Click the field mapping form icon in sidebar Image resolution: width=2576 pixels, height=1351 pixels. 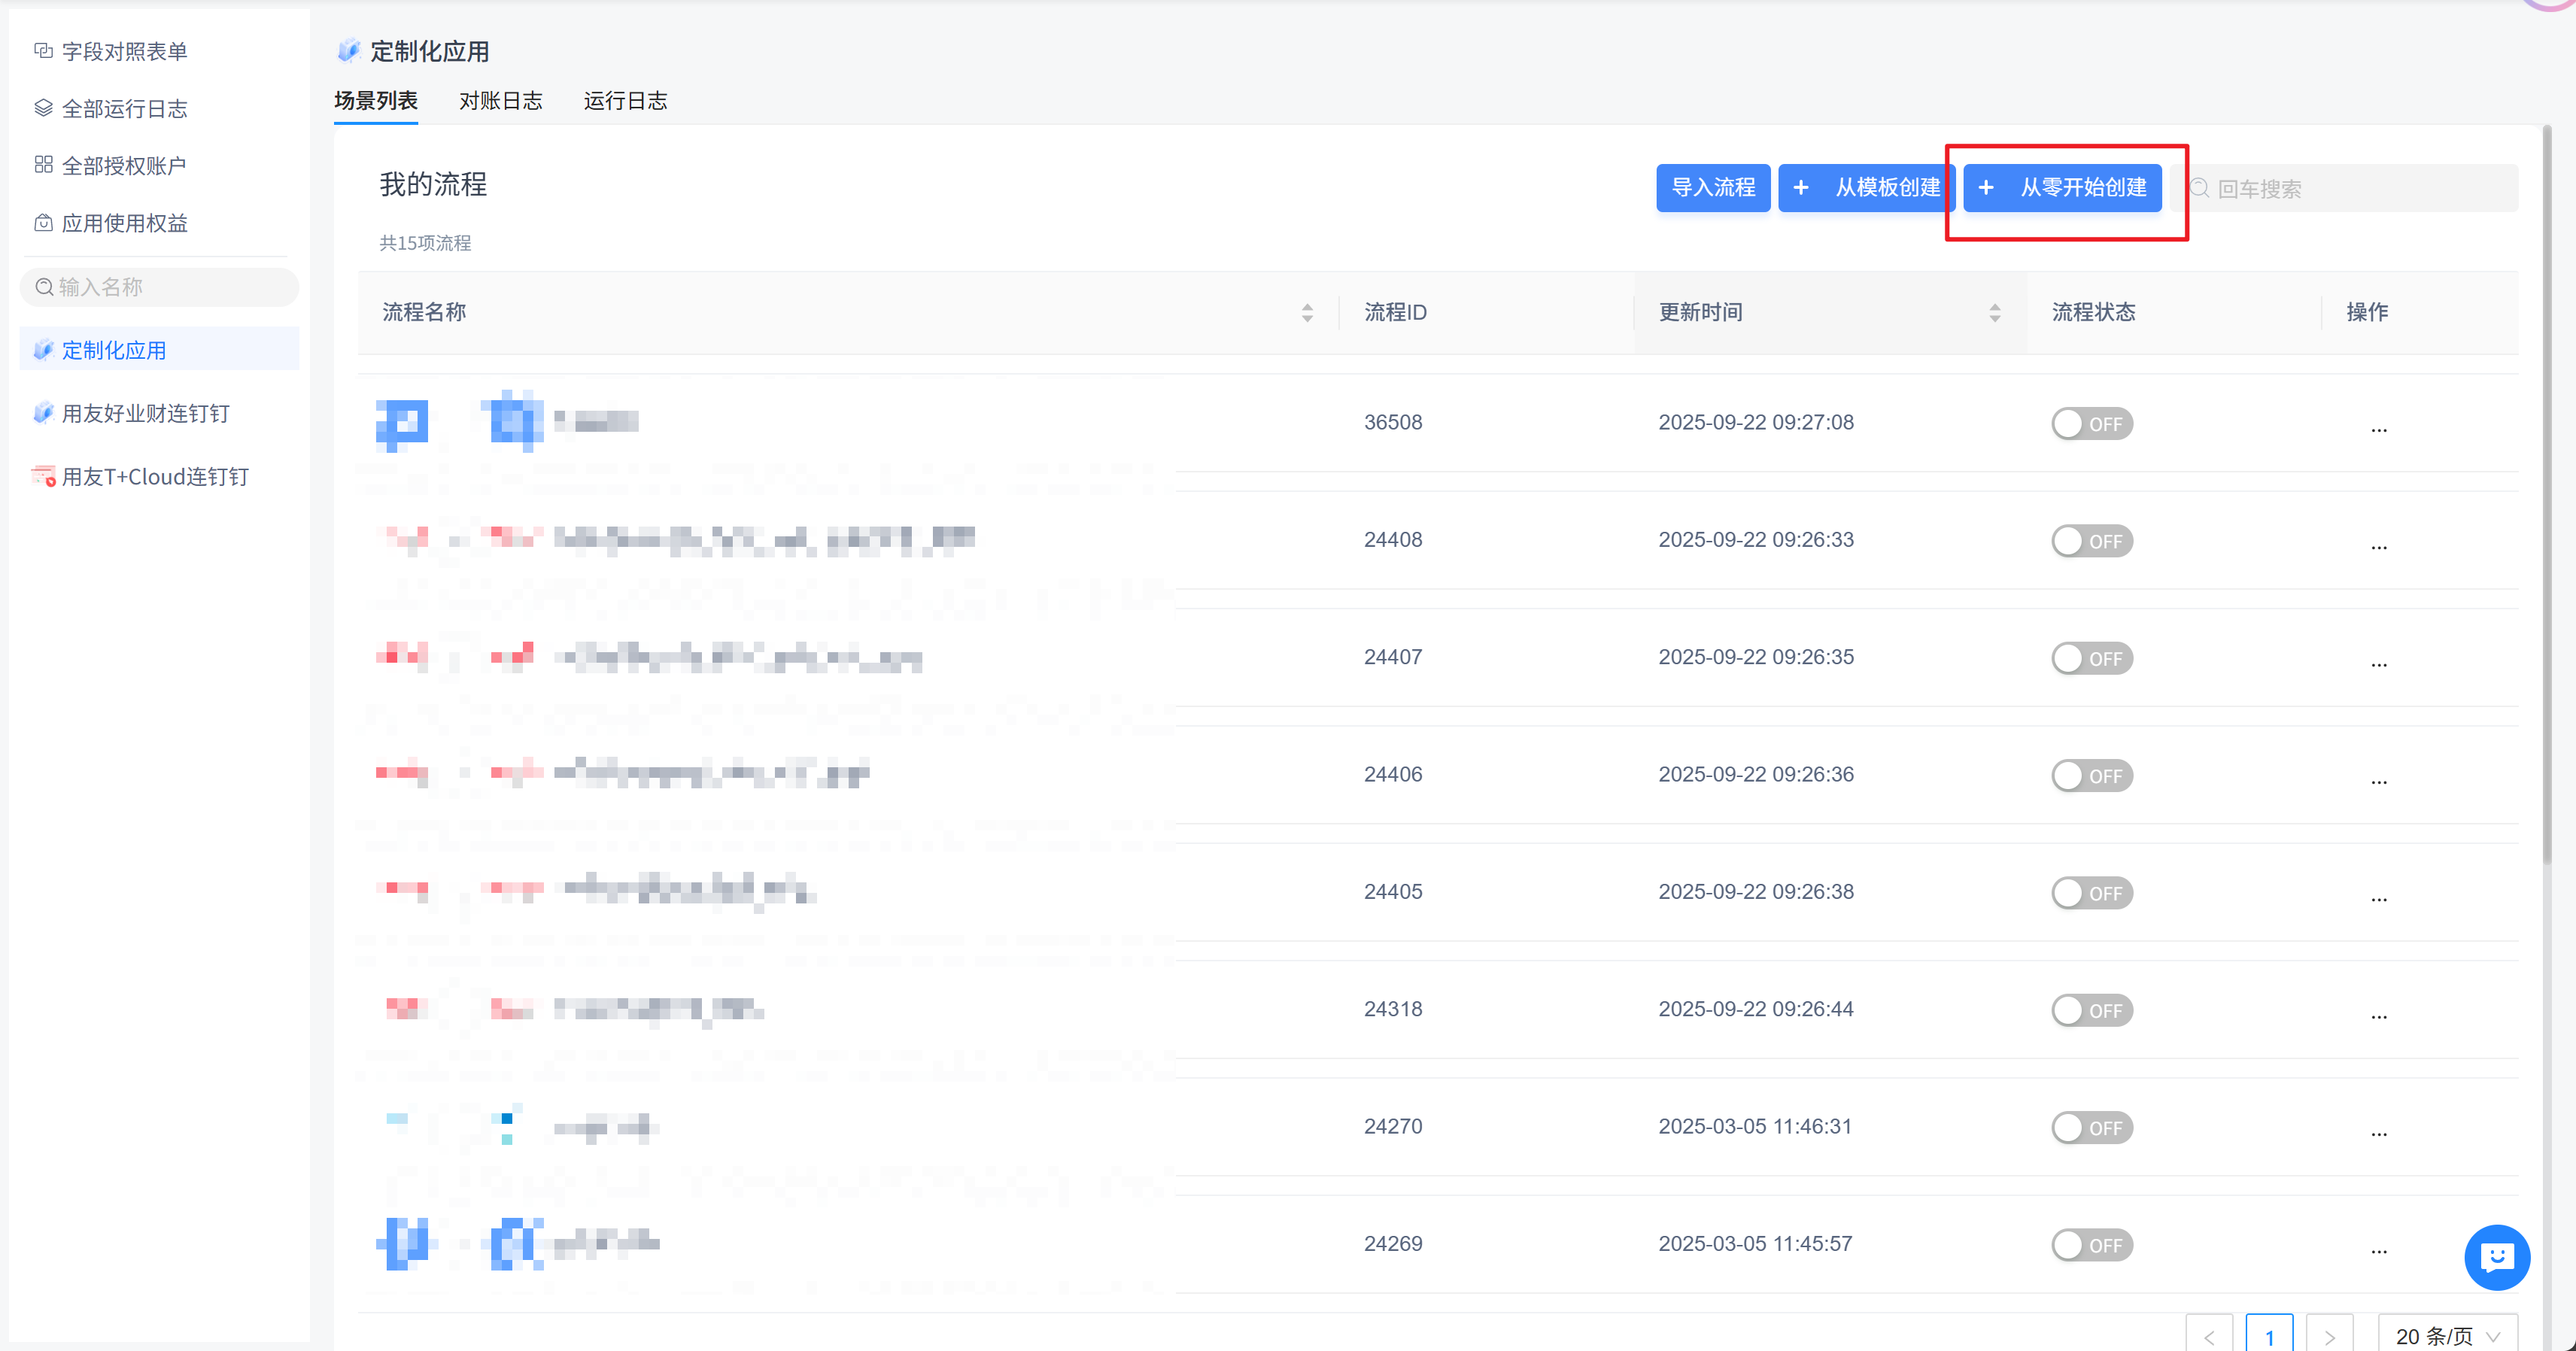point(43,50)
